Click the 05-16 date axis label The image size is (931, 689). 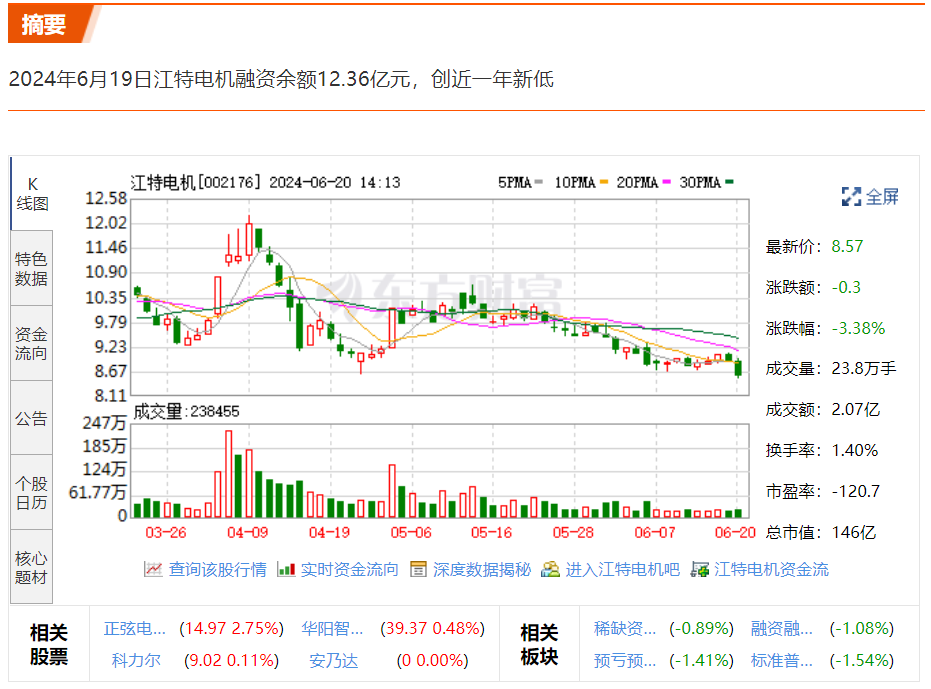click(x=491, y=533)
